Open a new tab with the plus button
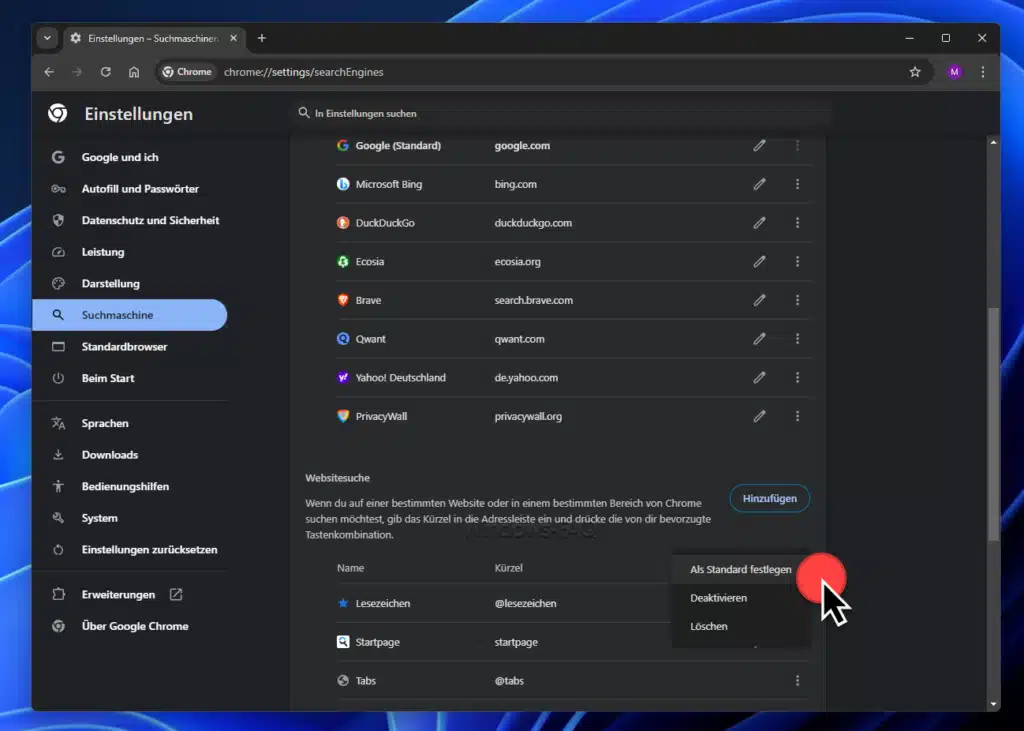This screenshot has height=731, width=1024. pos(261,38)
